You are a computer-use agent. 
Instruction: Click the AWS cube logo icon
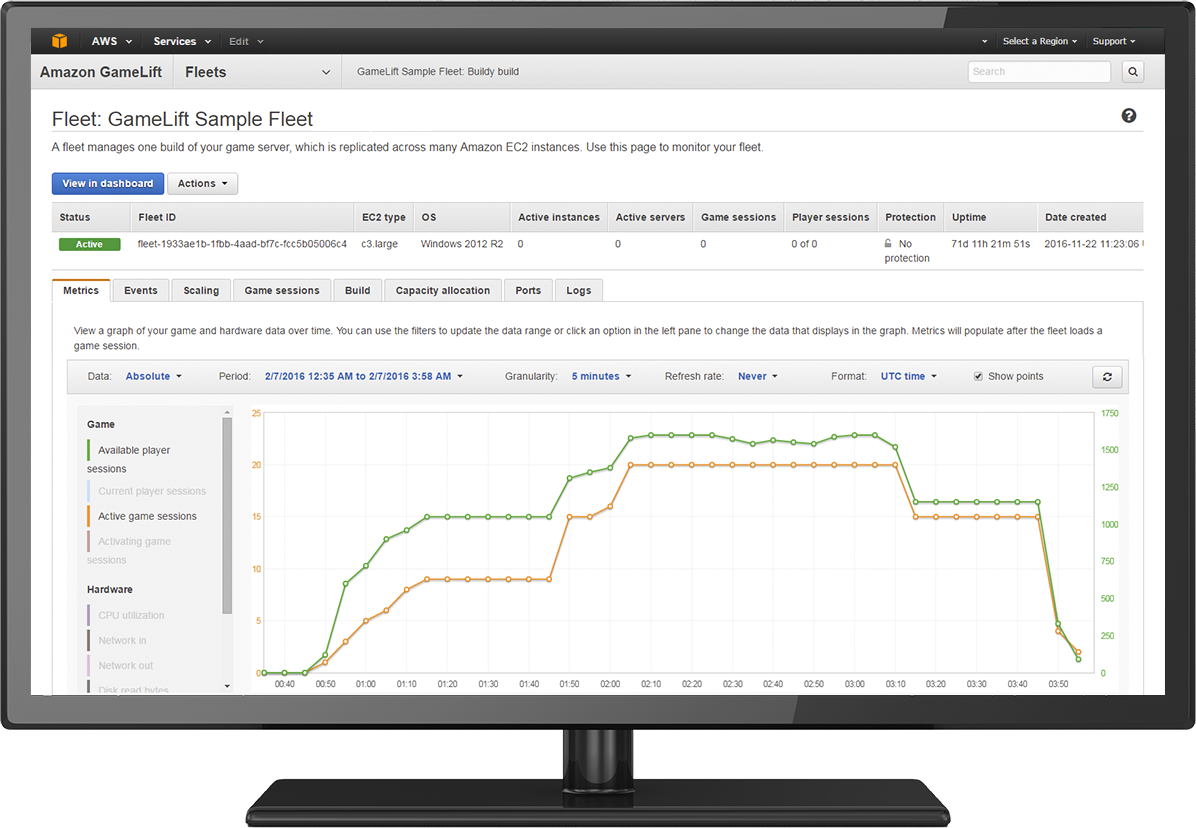pyautogui.click(x=59, y=40)
